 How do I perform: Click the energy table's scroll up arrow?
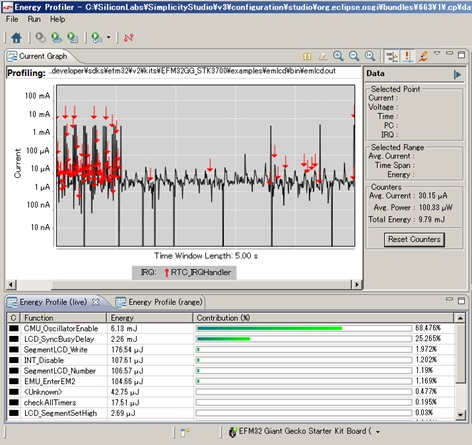tap(460, 318)
